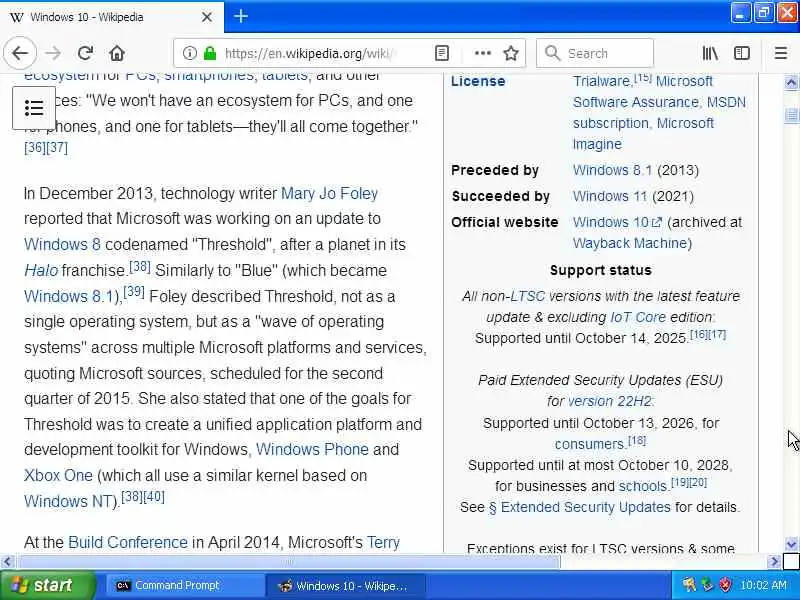The height and width of the screenshot is (600, 800).
Task: Click the vertical scrollbar thumb
Action: [x=791, y=115]
